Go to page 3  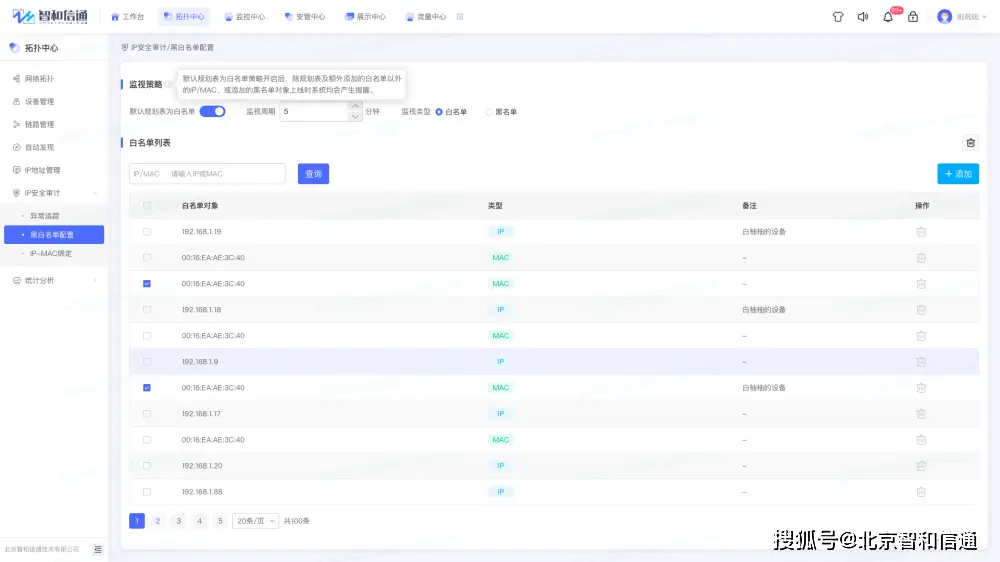point(179,521)
